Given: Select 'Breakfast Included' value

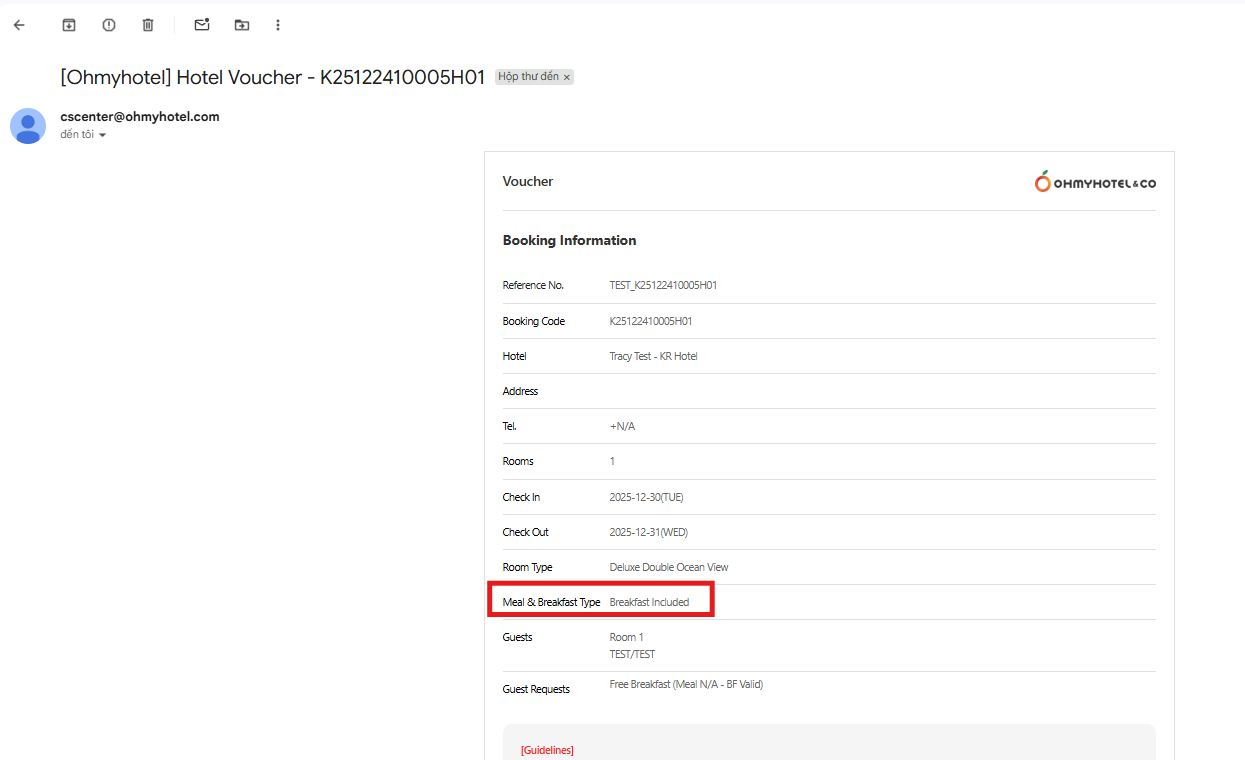Looking at the screenshot, I should point(650,602).
